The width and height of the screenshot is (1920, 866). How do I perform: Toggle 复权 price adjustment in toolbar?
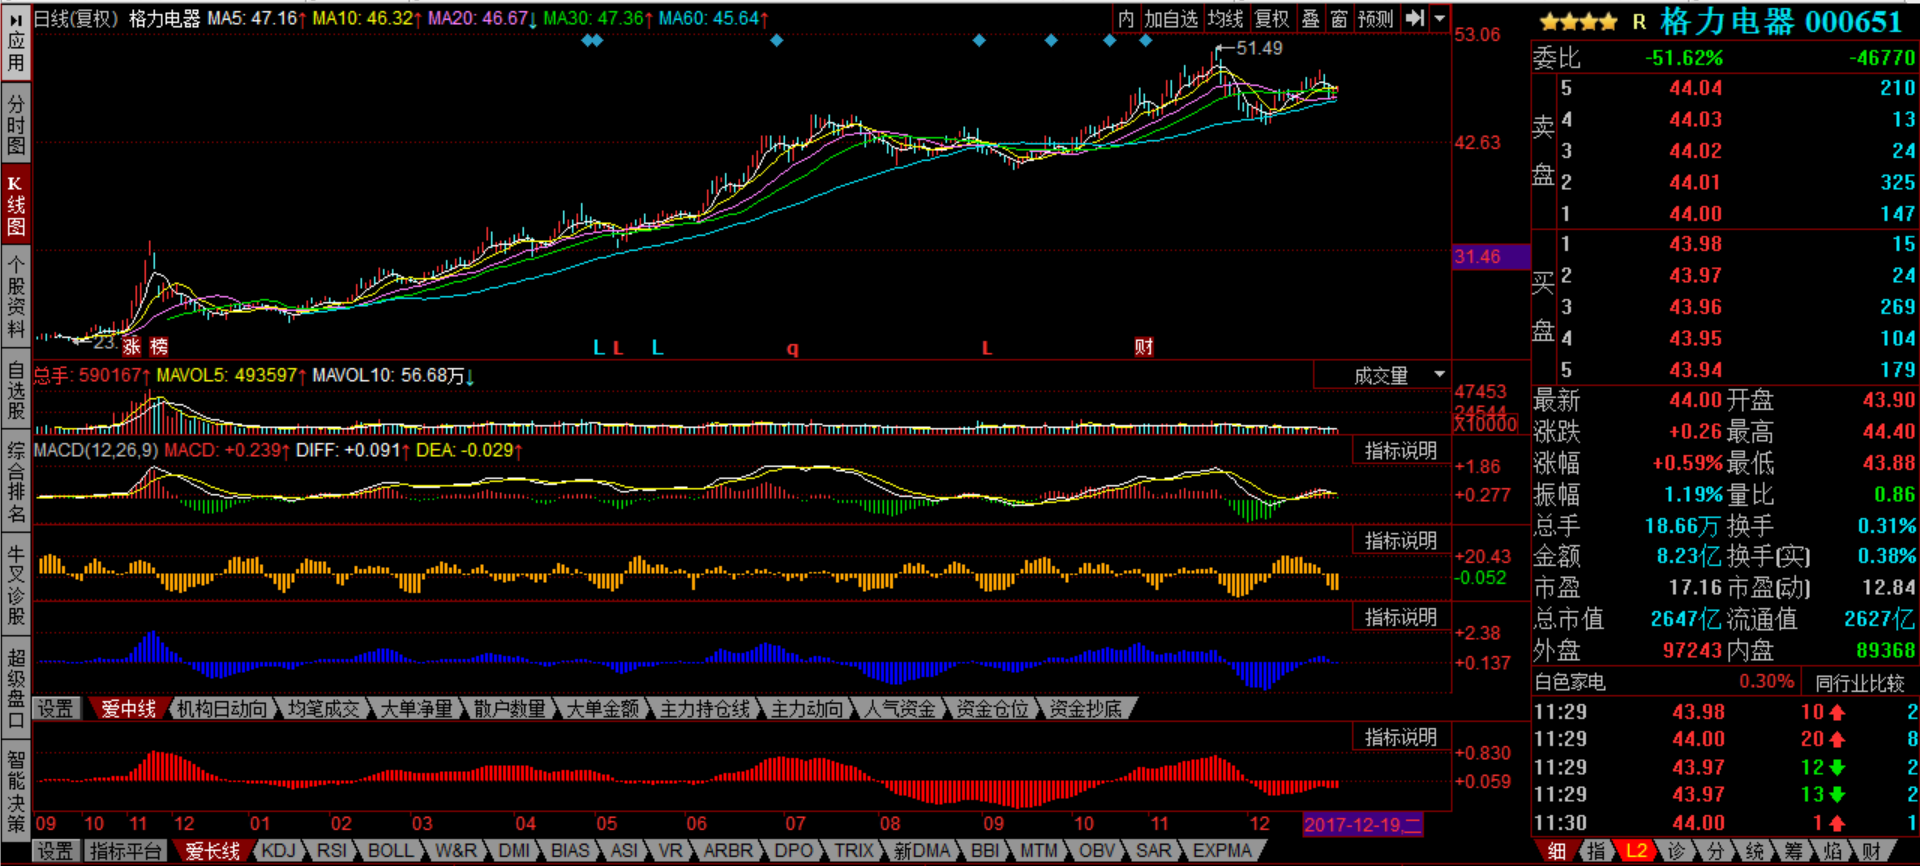(1272, 19)
